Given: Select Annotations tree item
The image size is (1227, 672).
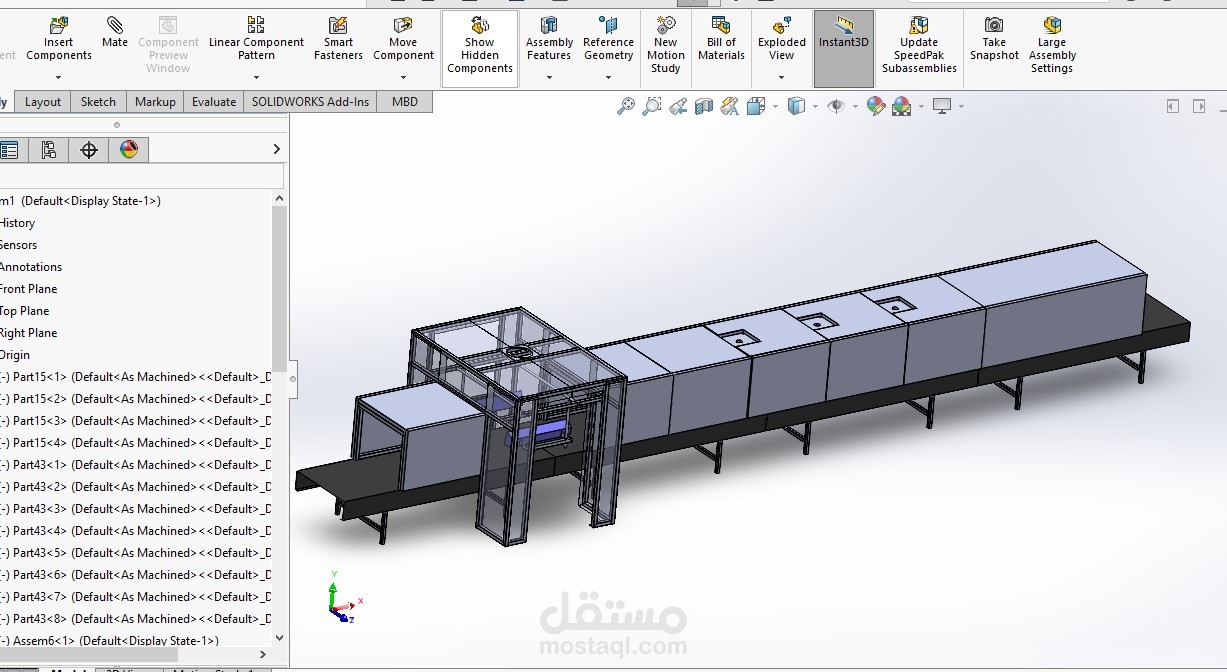Looking at the screenshot, I should pyautogui.click(x=31, y=267).
